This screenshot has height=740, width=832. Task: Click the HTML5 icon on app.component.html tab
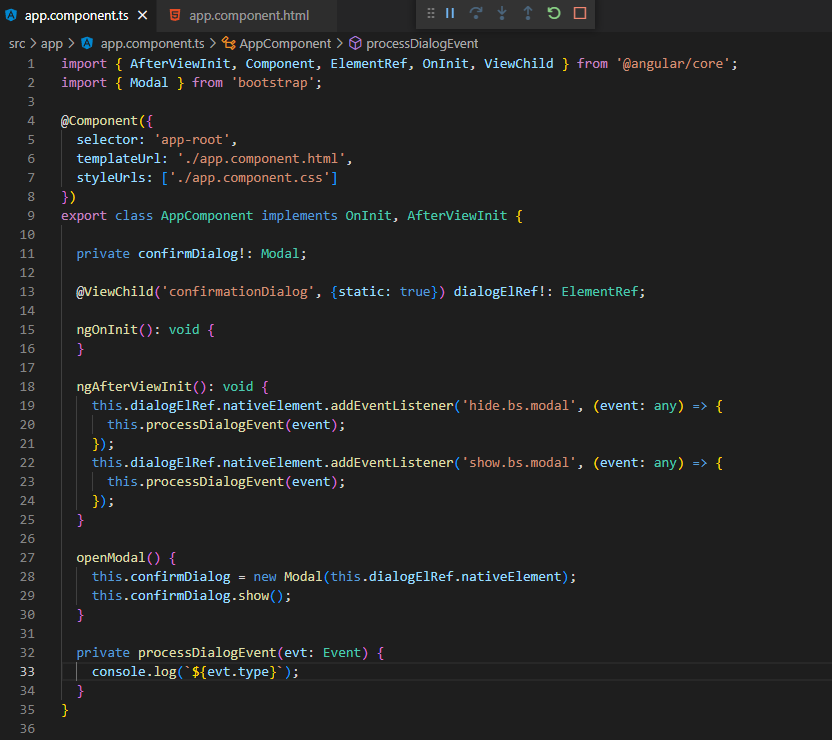click(176, 15)
